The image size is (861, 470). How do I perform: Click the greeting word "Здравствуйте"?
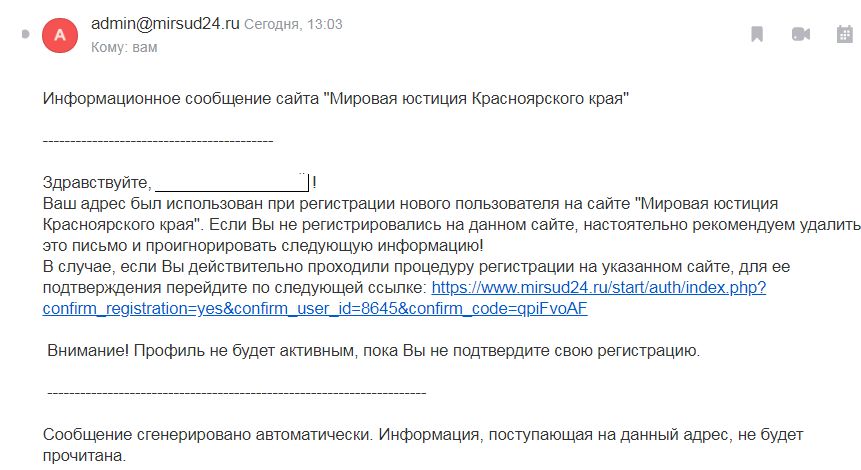point(96,183)
